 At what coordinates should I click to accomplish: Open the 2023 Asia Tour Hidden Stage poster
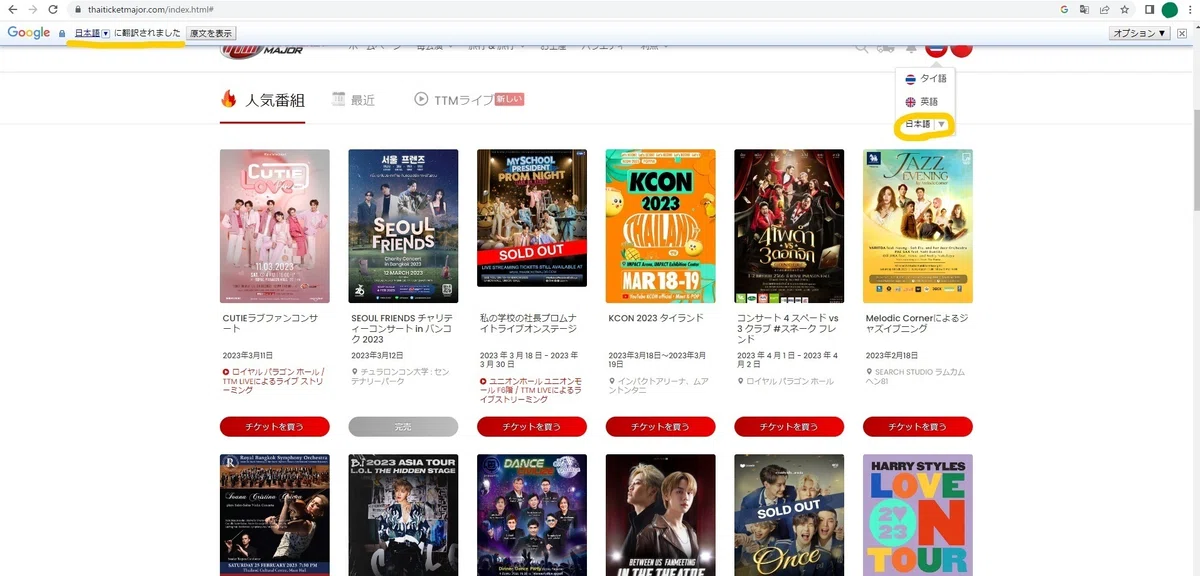pos(403,515)
